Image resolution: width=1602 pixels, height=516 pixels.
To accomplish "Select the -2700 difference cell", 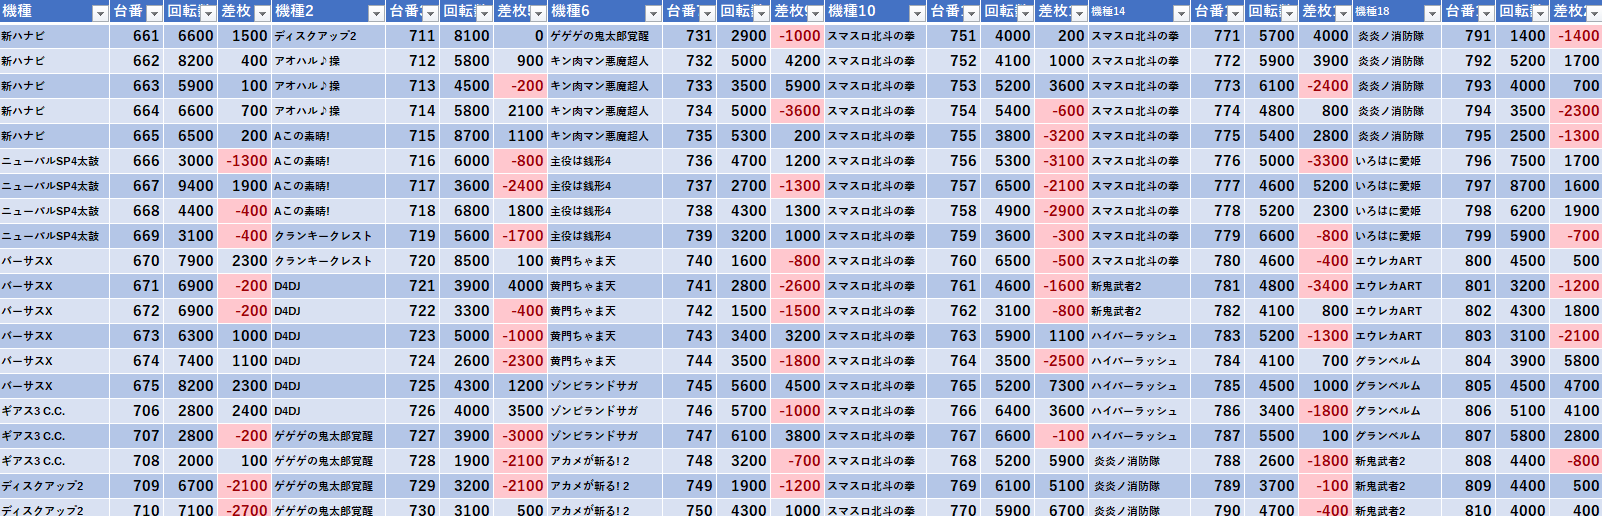I will pos(245,509).
